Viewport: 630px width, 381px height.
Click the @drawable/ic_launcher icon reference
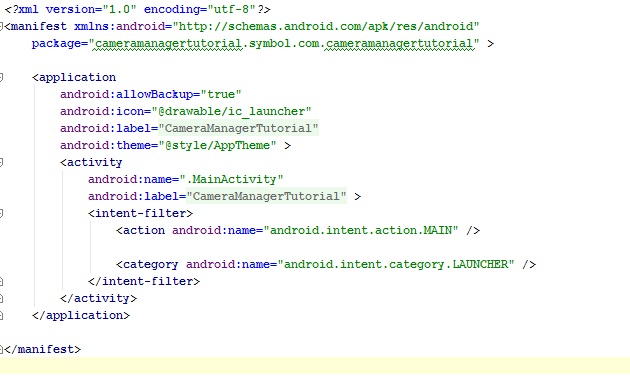pyautogui.click(x=231, y=111)
